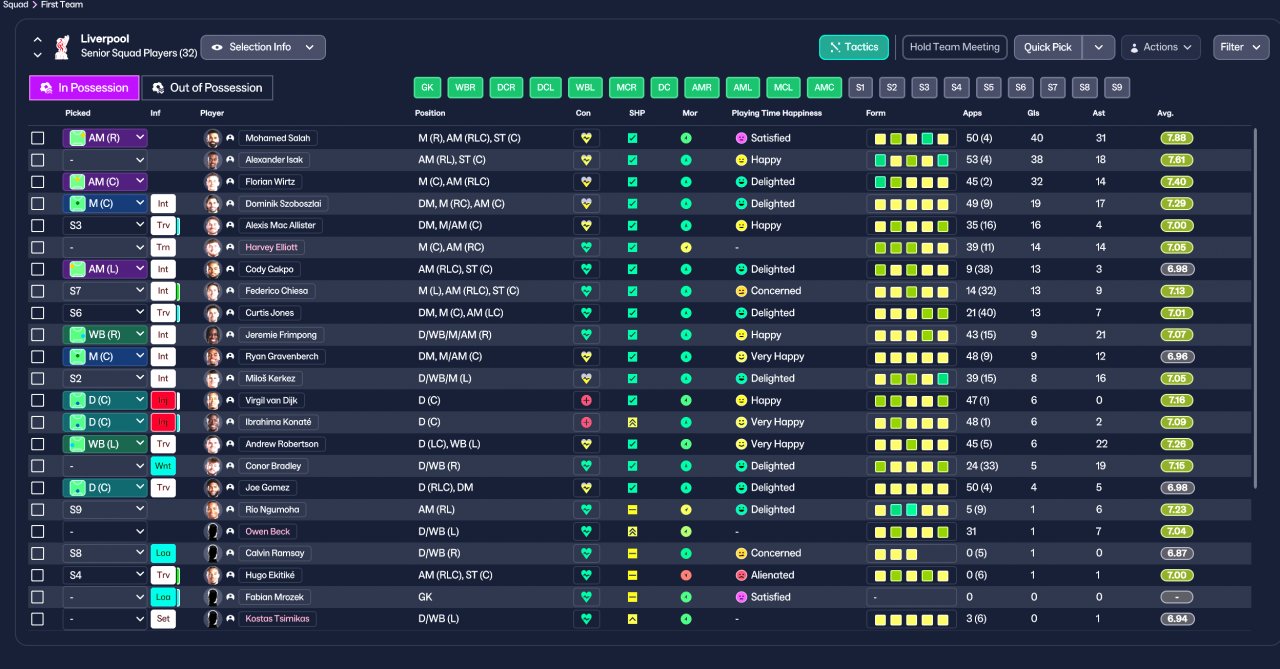Click the Liverpool club crest icon

[62, 46]
